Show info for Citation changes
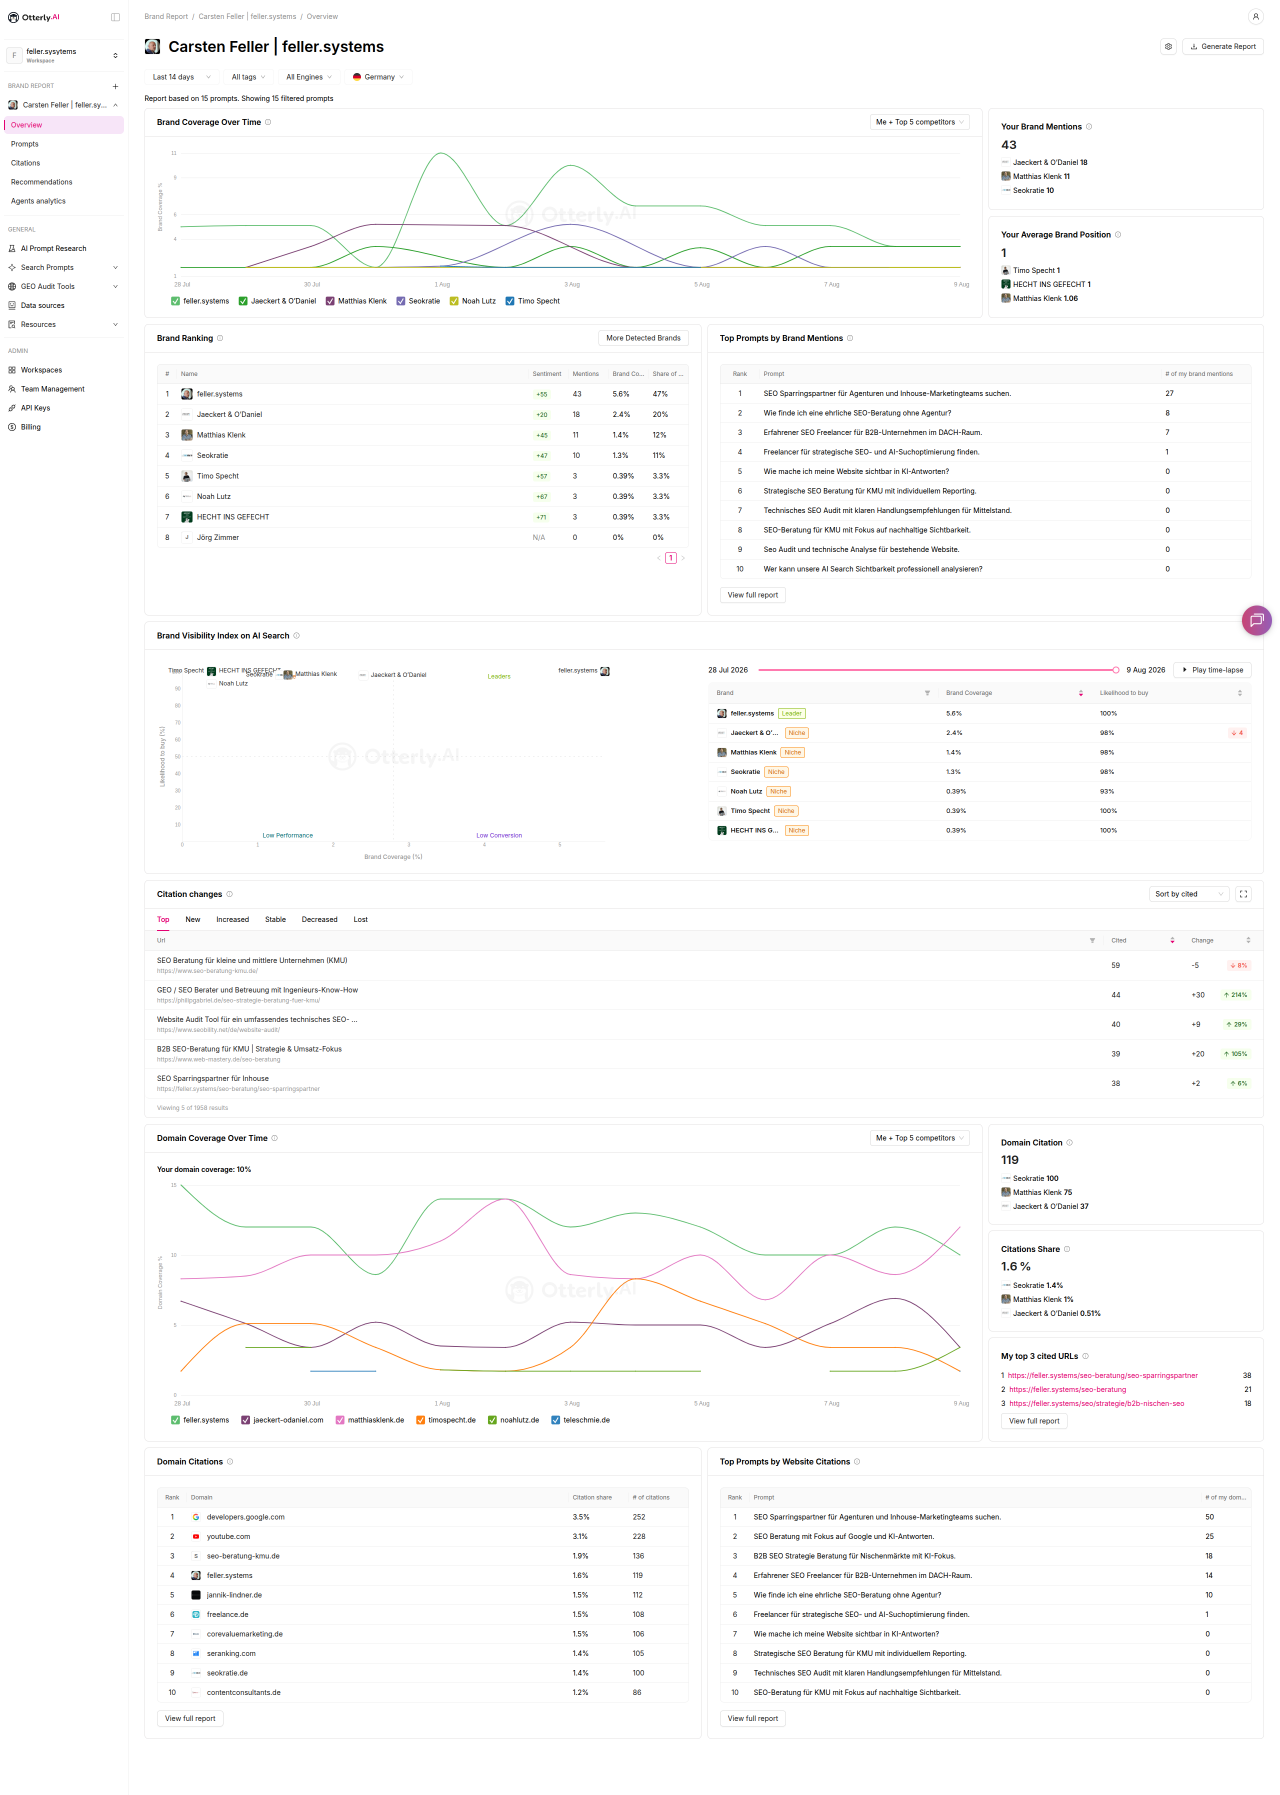 pyautogui.click(x=229, y=894)
